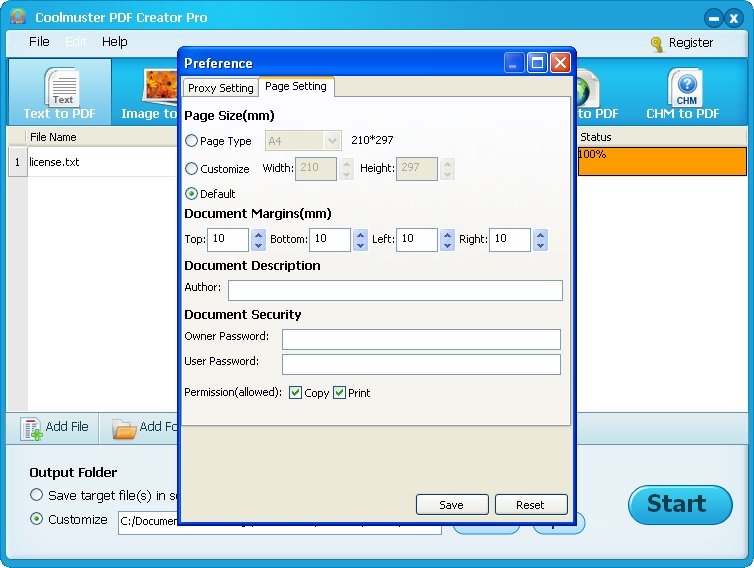Select the Default page size radio button
The image size is (754, 568).
pos(191,193)
